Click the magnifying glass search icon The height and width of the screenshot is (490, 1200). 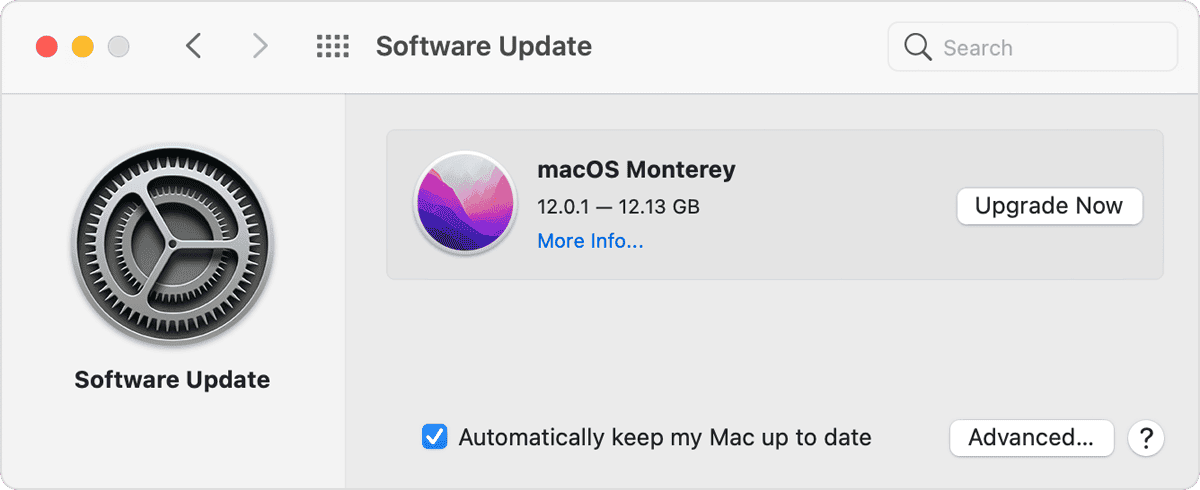tap(916, 47)
